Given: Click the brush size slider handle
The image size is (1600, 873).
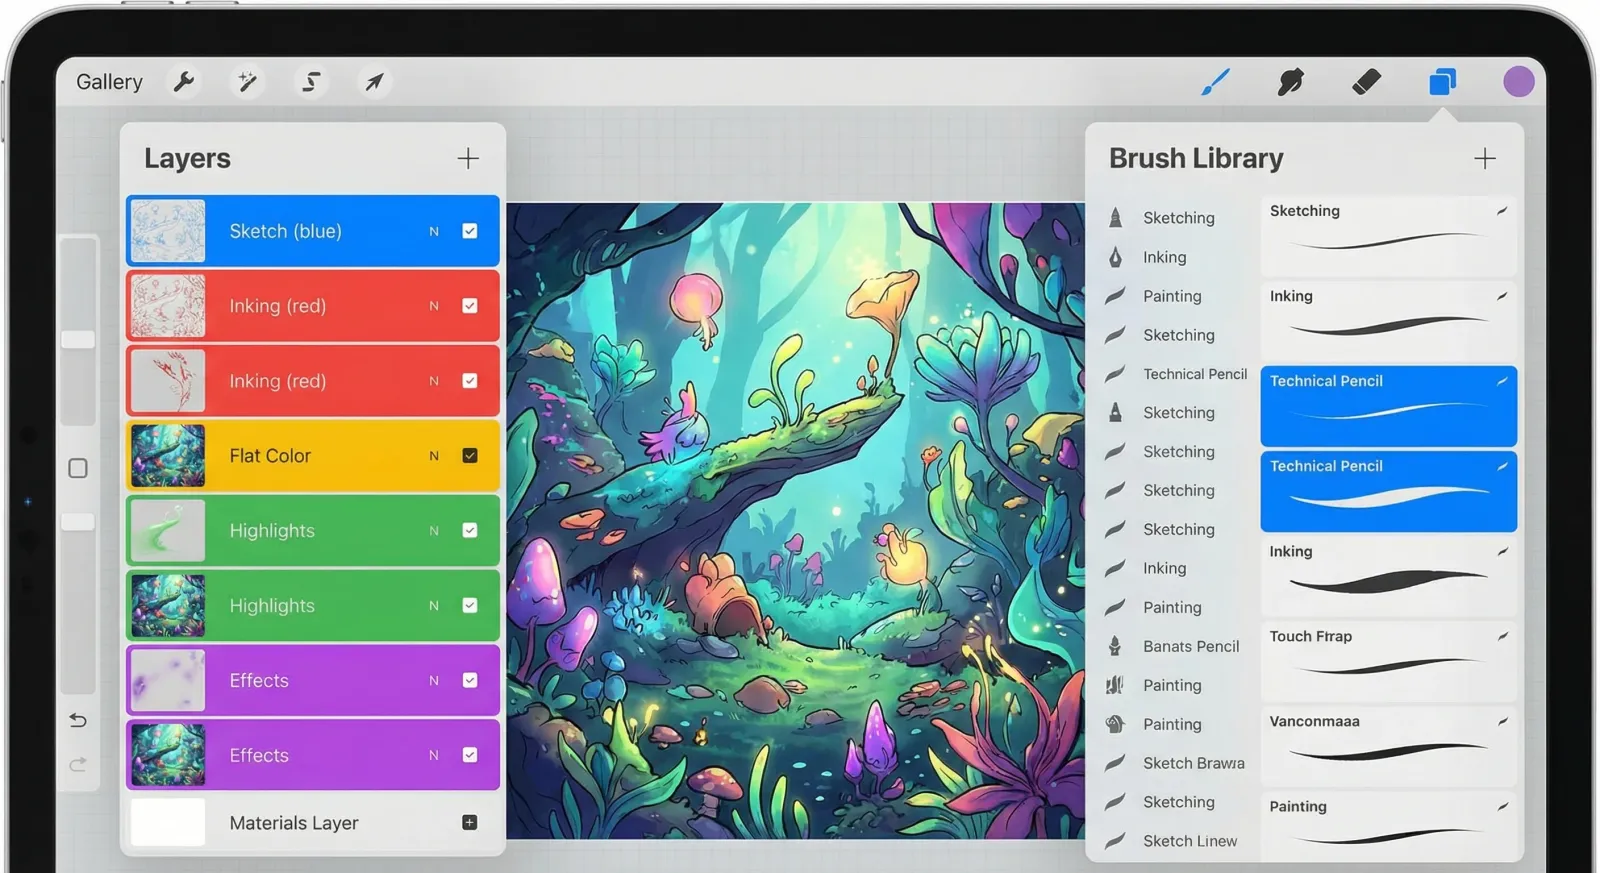Looking at the screenshot, I should click(78, 340).
